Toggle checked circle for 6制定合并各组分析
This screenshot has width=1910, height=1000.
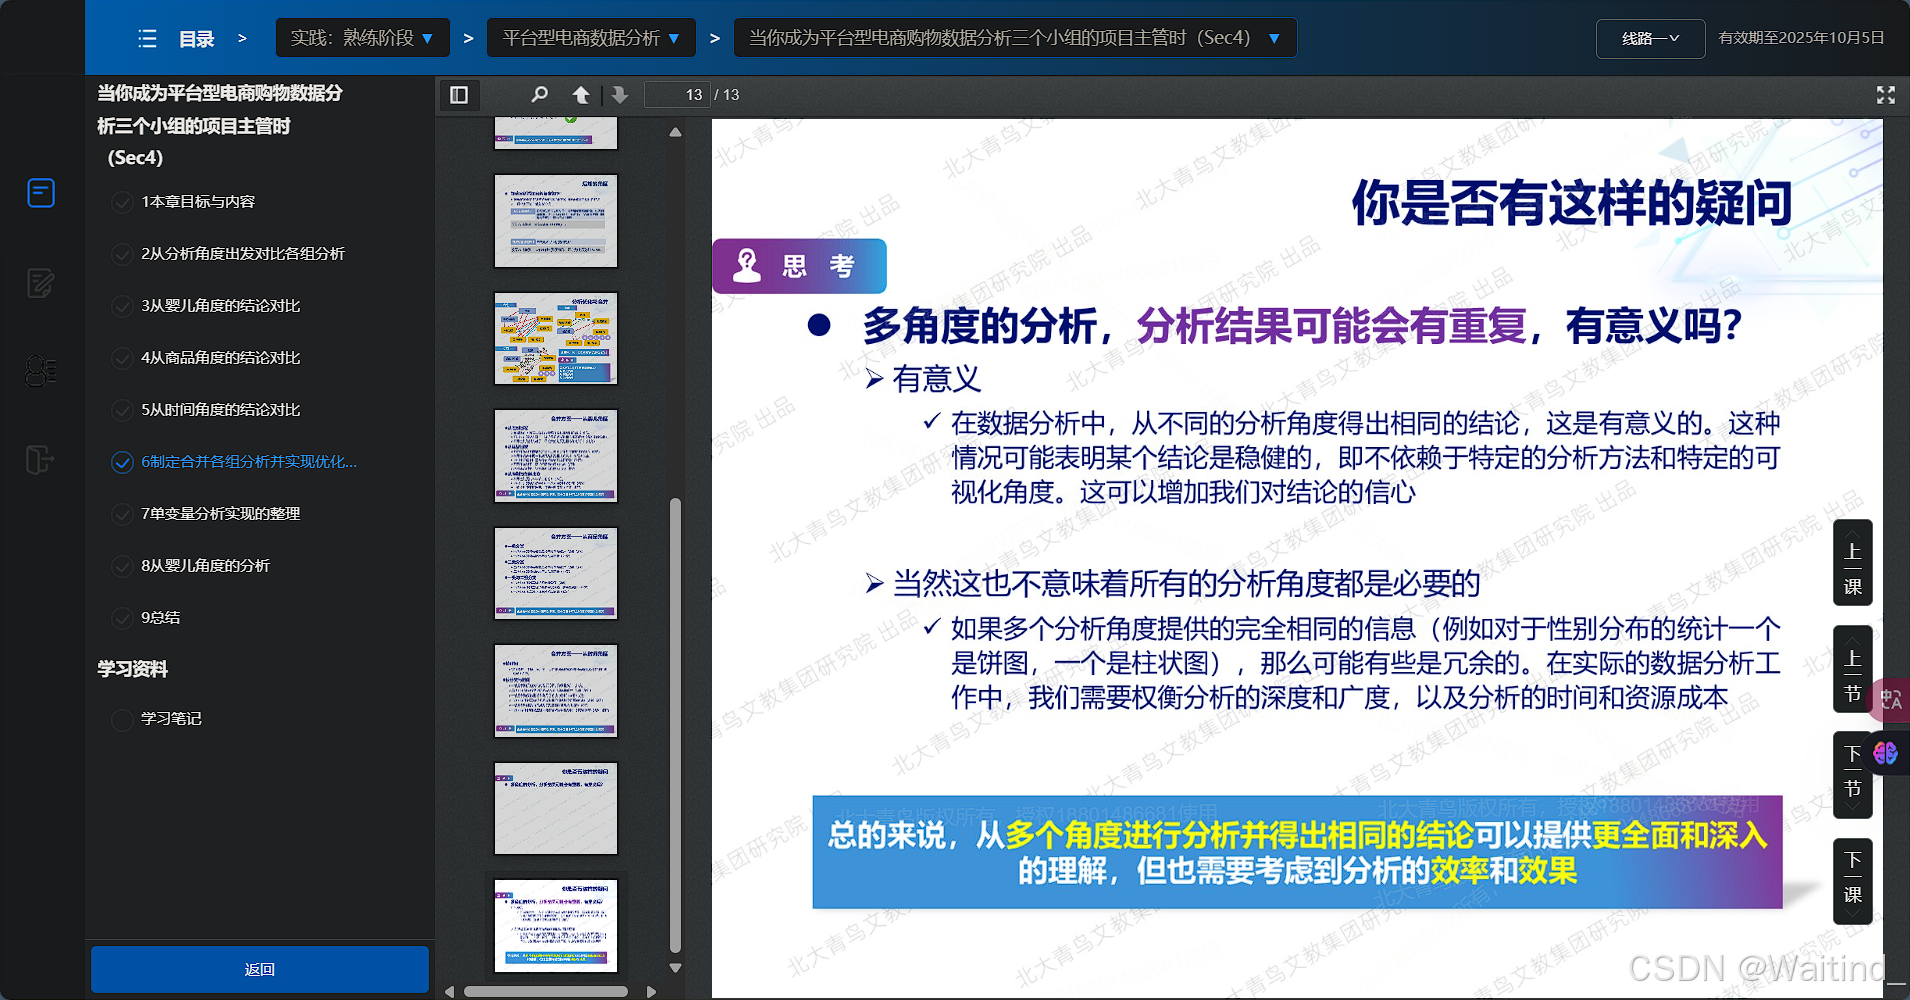pyautogui.click(x=122, y=462)
